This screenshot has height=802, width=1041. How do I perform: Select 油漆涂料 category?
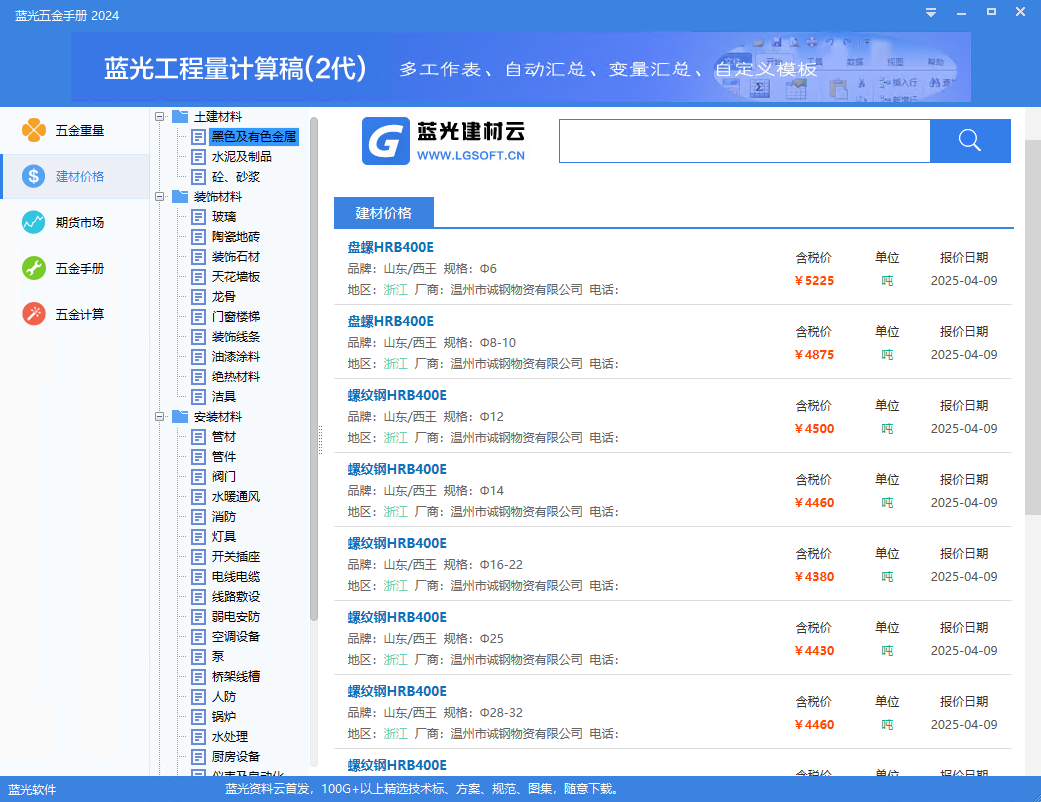(x=236, y=357)
